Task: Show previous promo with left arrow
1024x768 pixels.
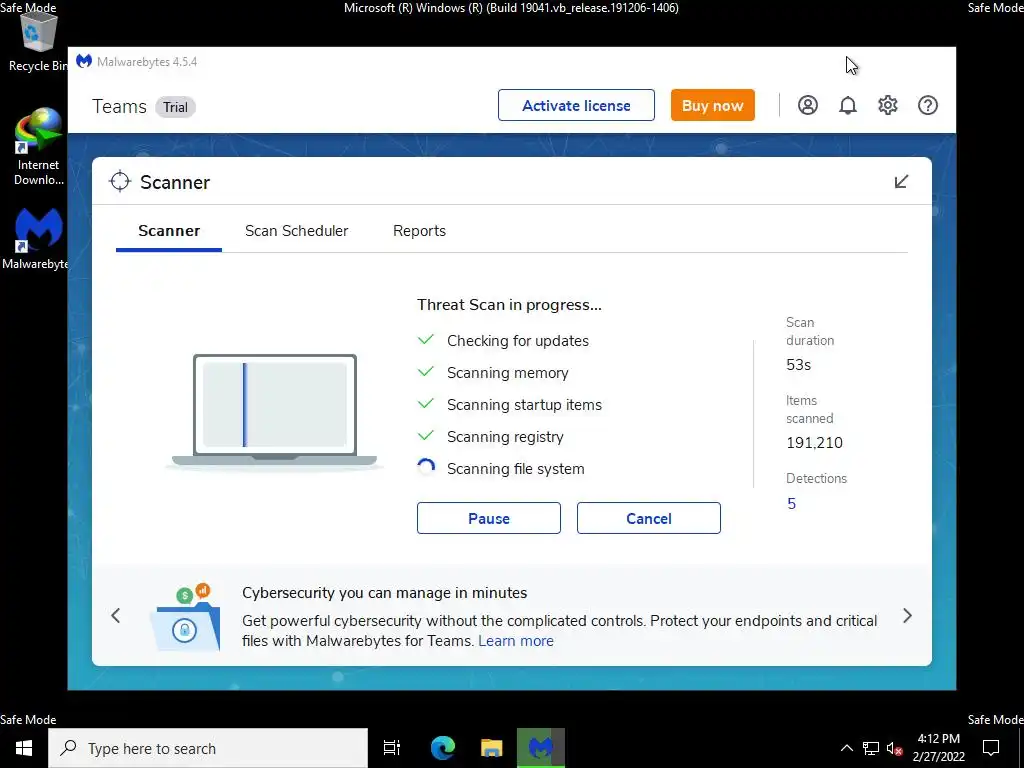Action: (x=116, y=615)
